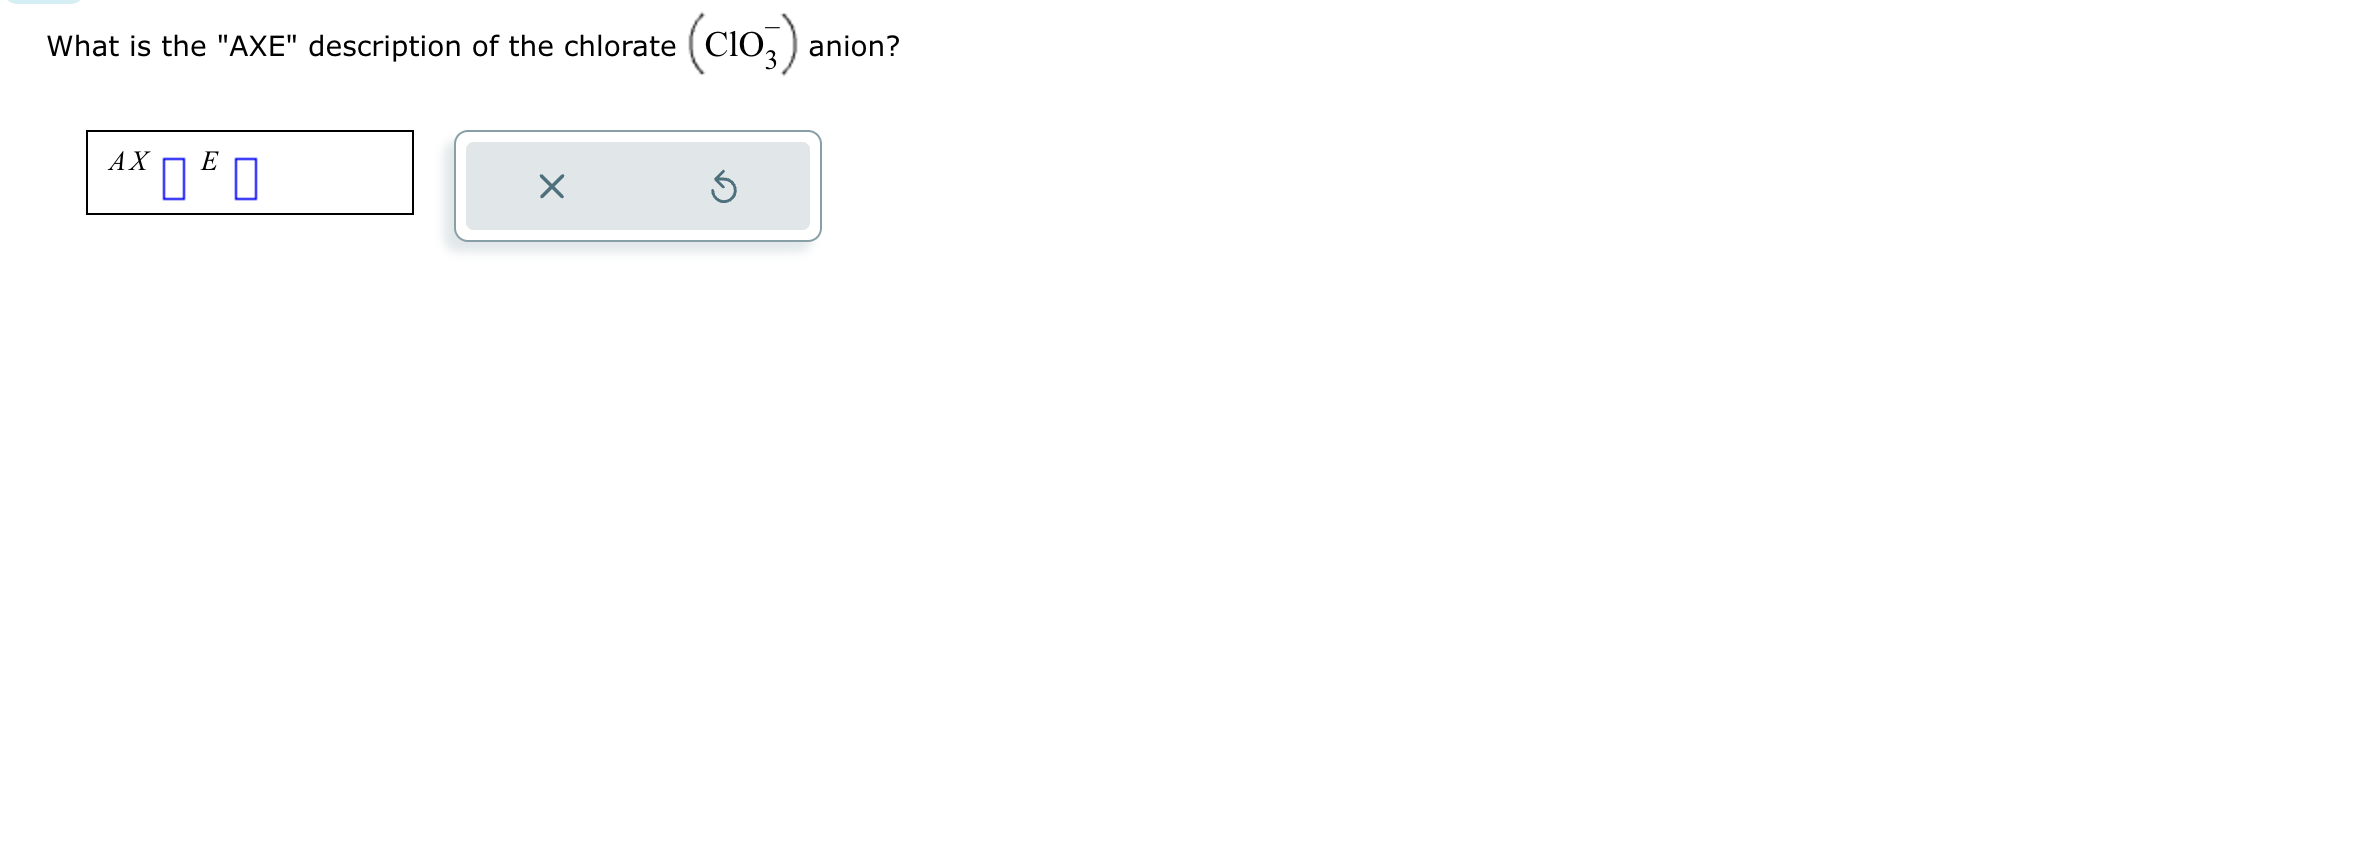Click the empty area inside the answer box

tap(335, 173)
